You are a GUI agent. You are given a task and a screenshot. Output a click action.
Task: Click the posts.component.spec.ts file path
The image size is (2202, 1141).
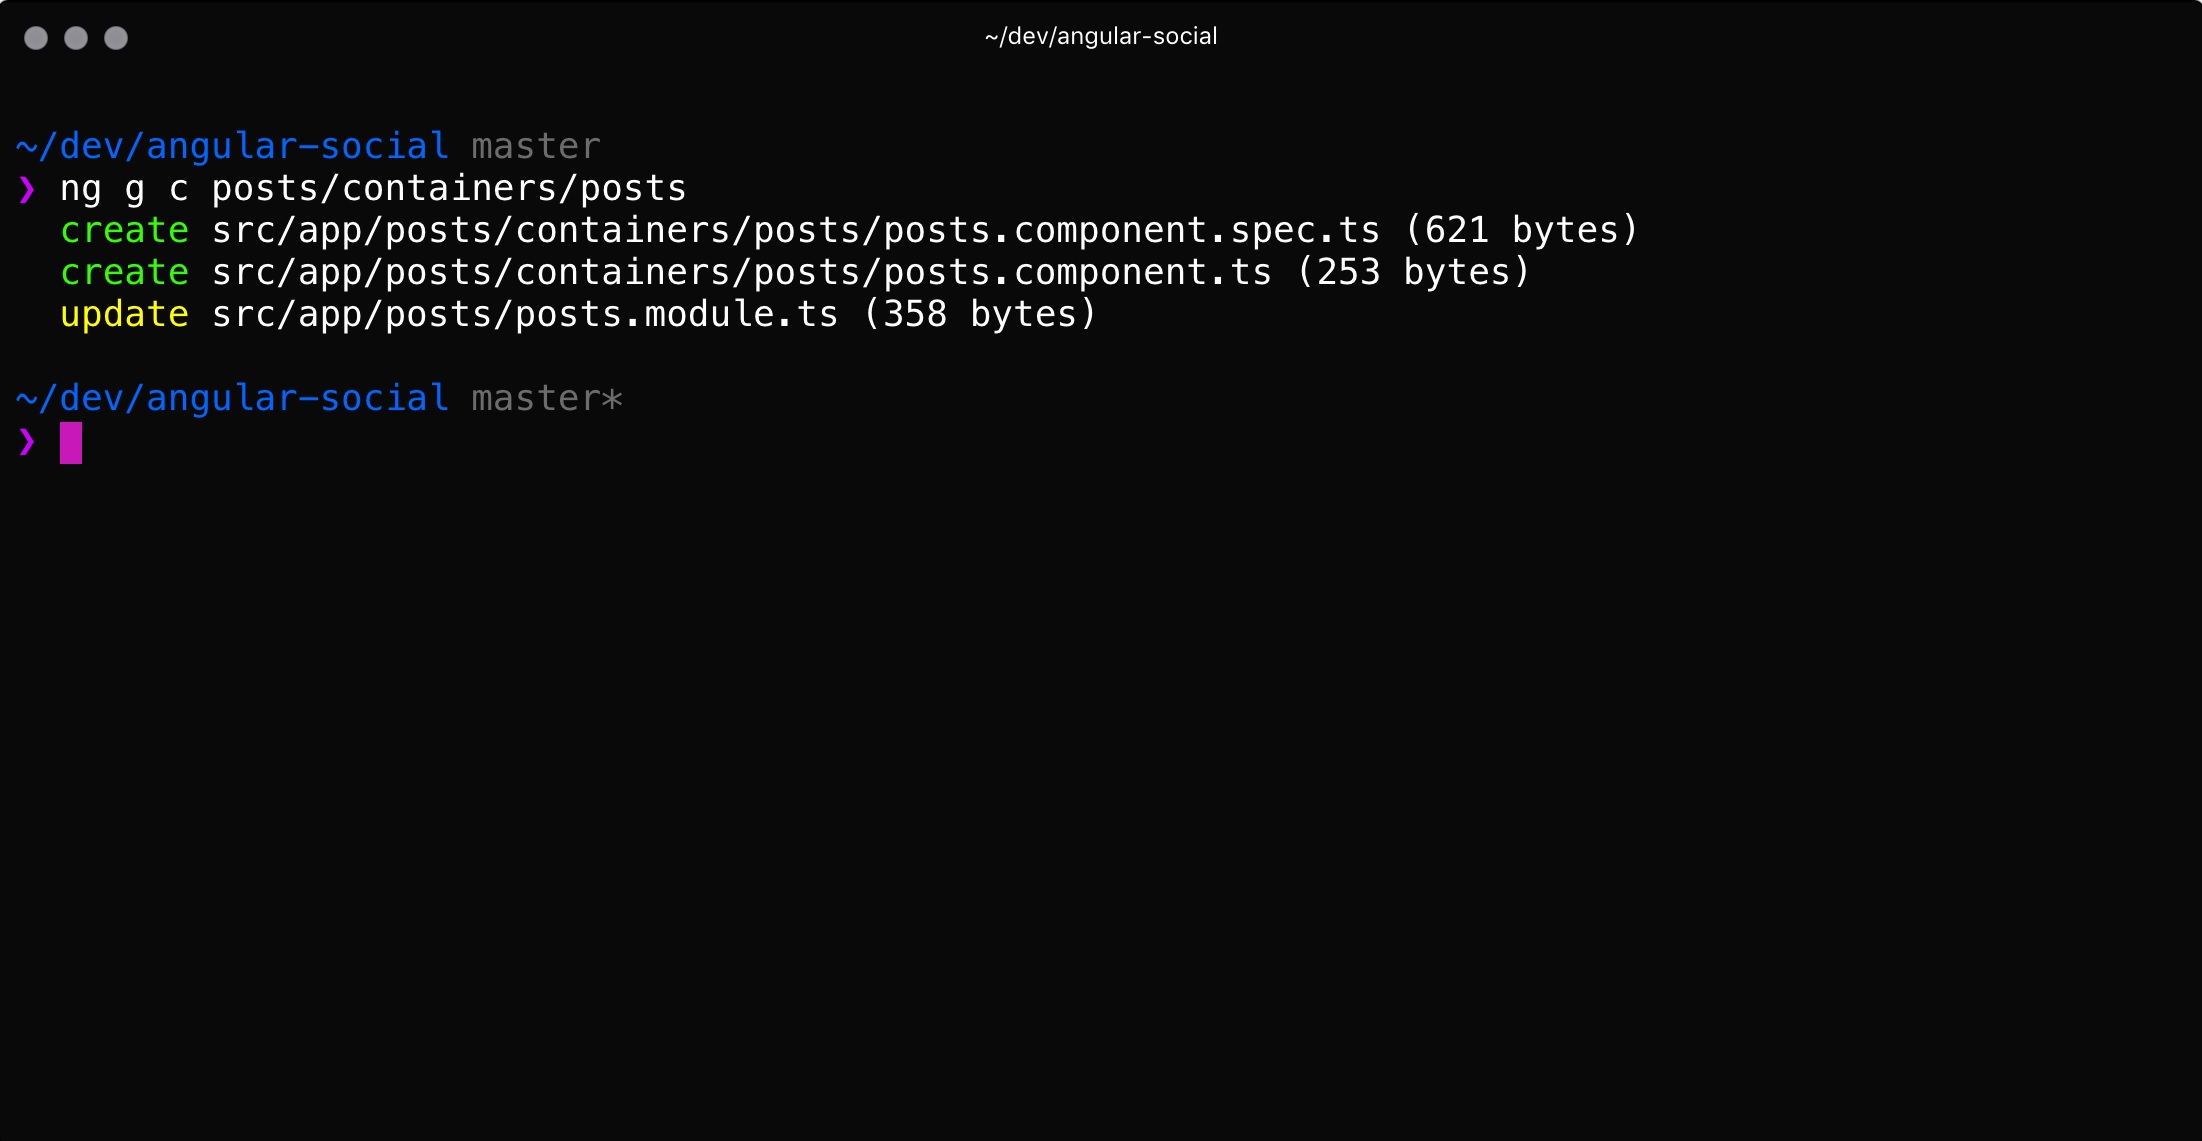coord(796,231)
